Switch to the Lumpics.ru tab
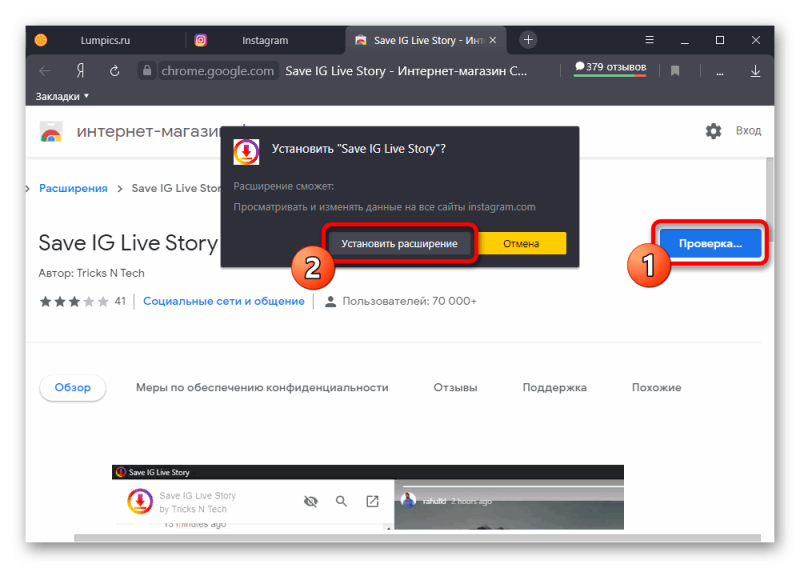 click(105, 40)
